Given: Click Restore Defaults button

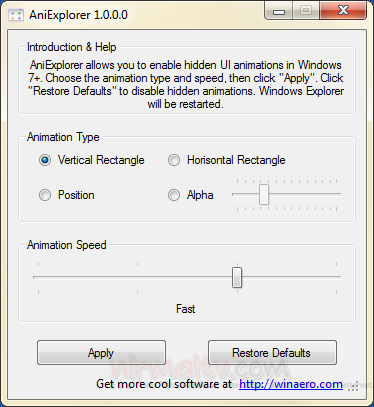Looking at the screenshot, I should click(x=272, y=352).
